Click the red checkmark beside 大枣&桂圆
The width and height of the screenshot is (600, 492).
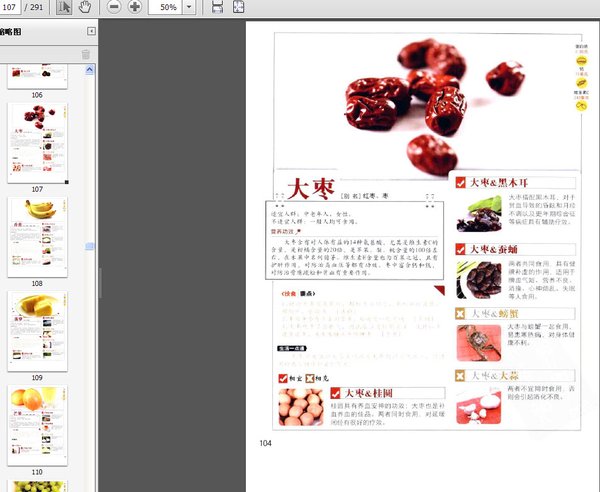[x=336, y=393]
